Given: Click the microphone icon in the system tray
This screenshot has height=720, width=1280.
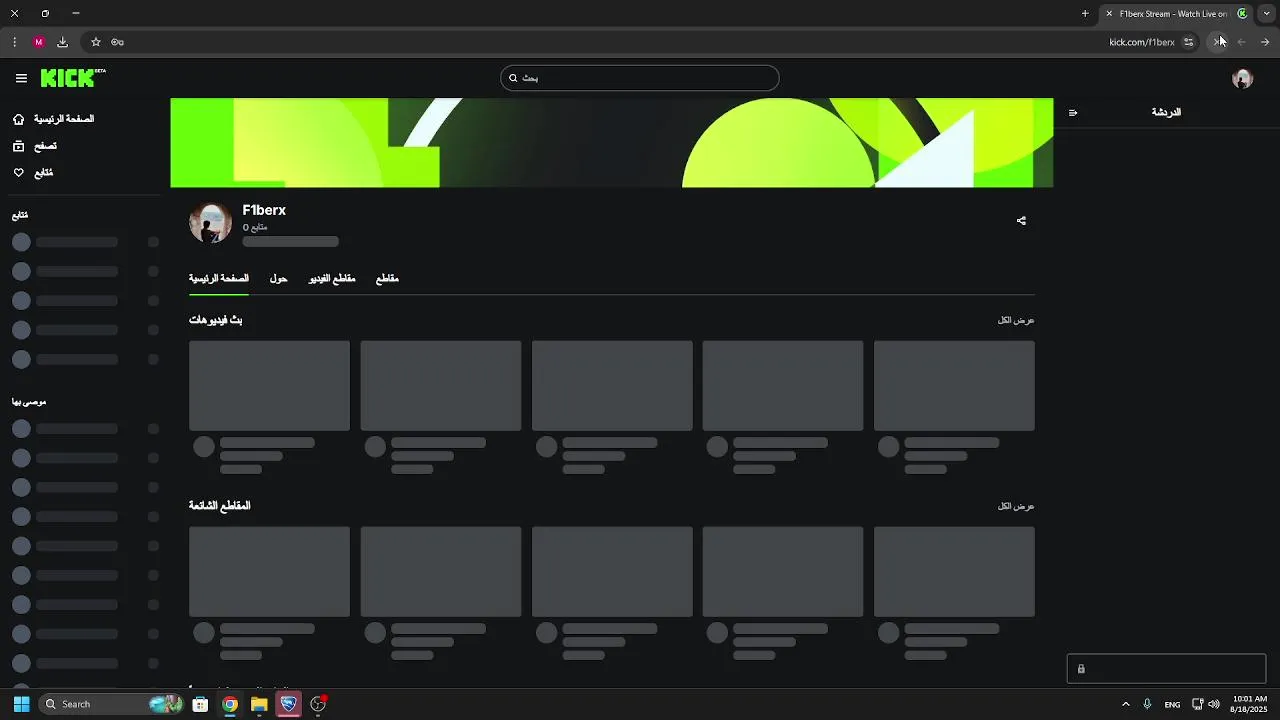Looking at the screenshot, I should 1147,704.
